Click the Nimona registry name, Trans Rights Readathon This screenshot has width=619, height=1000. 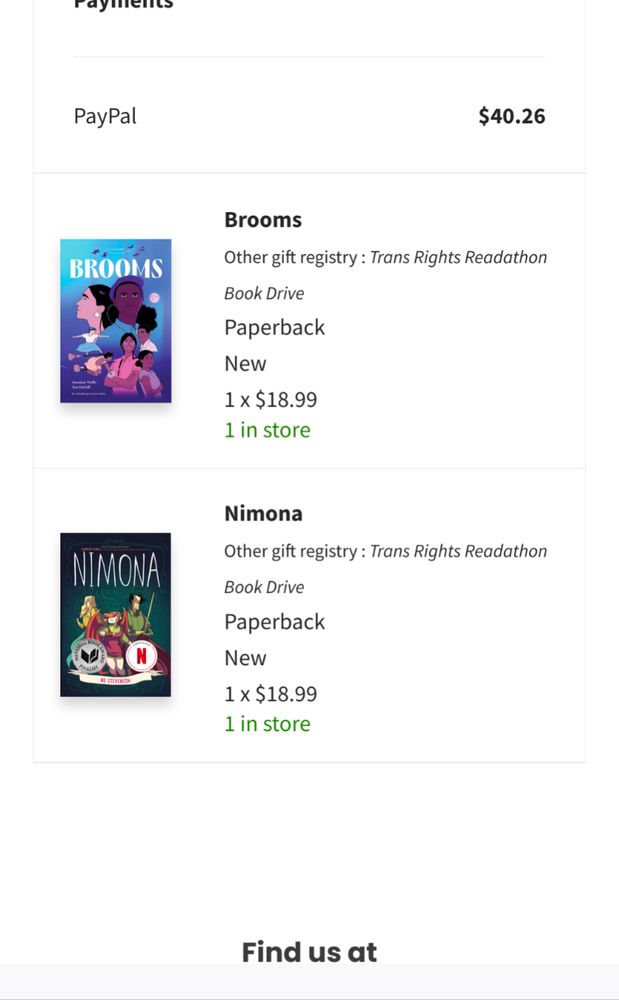click(458, 551)
